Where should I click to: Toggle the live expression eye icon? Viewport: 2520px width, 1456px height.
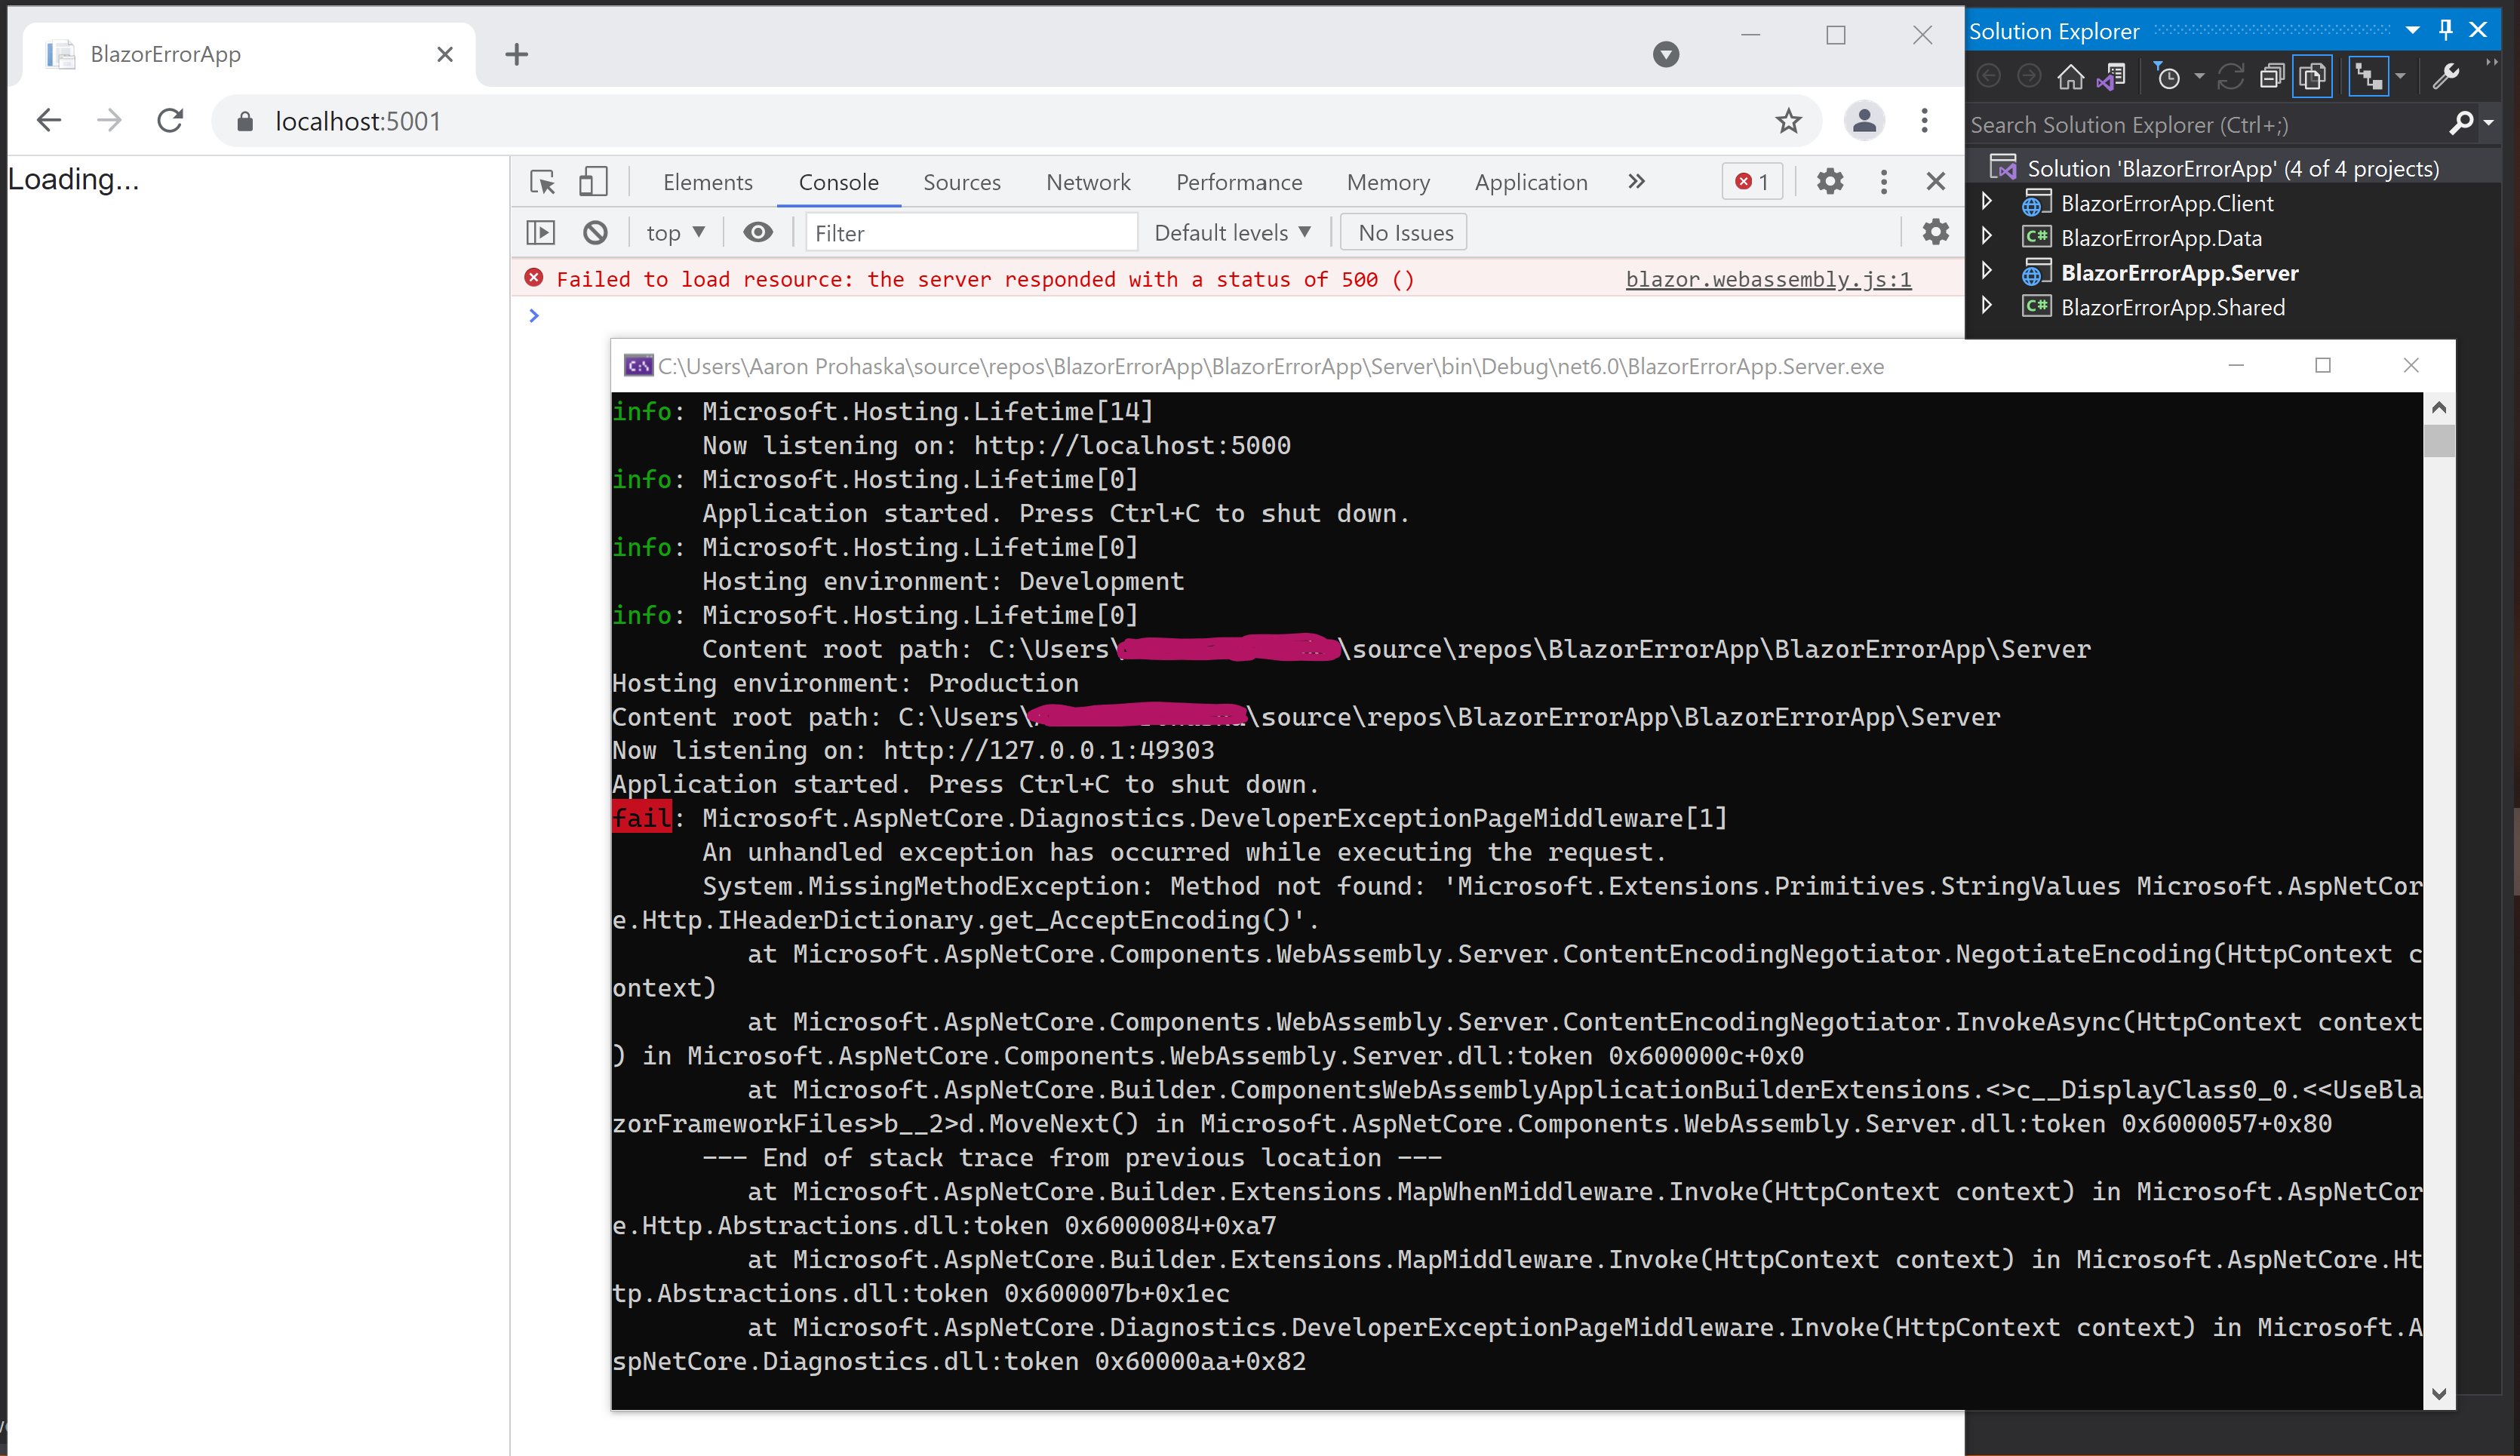tap(758, 231)
